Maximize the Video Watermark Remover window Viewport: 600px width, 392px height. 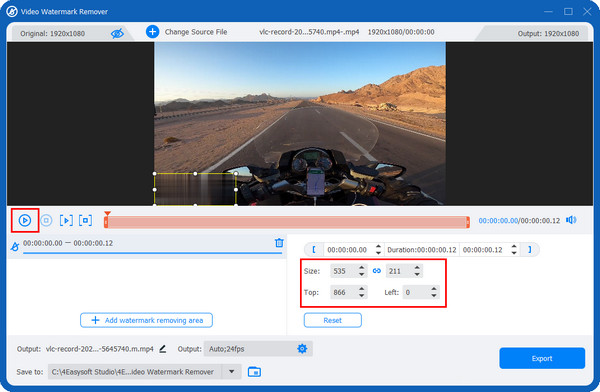click(x=568, y=11)
